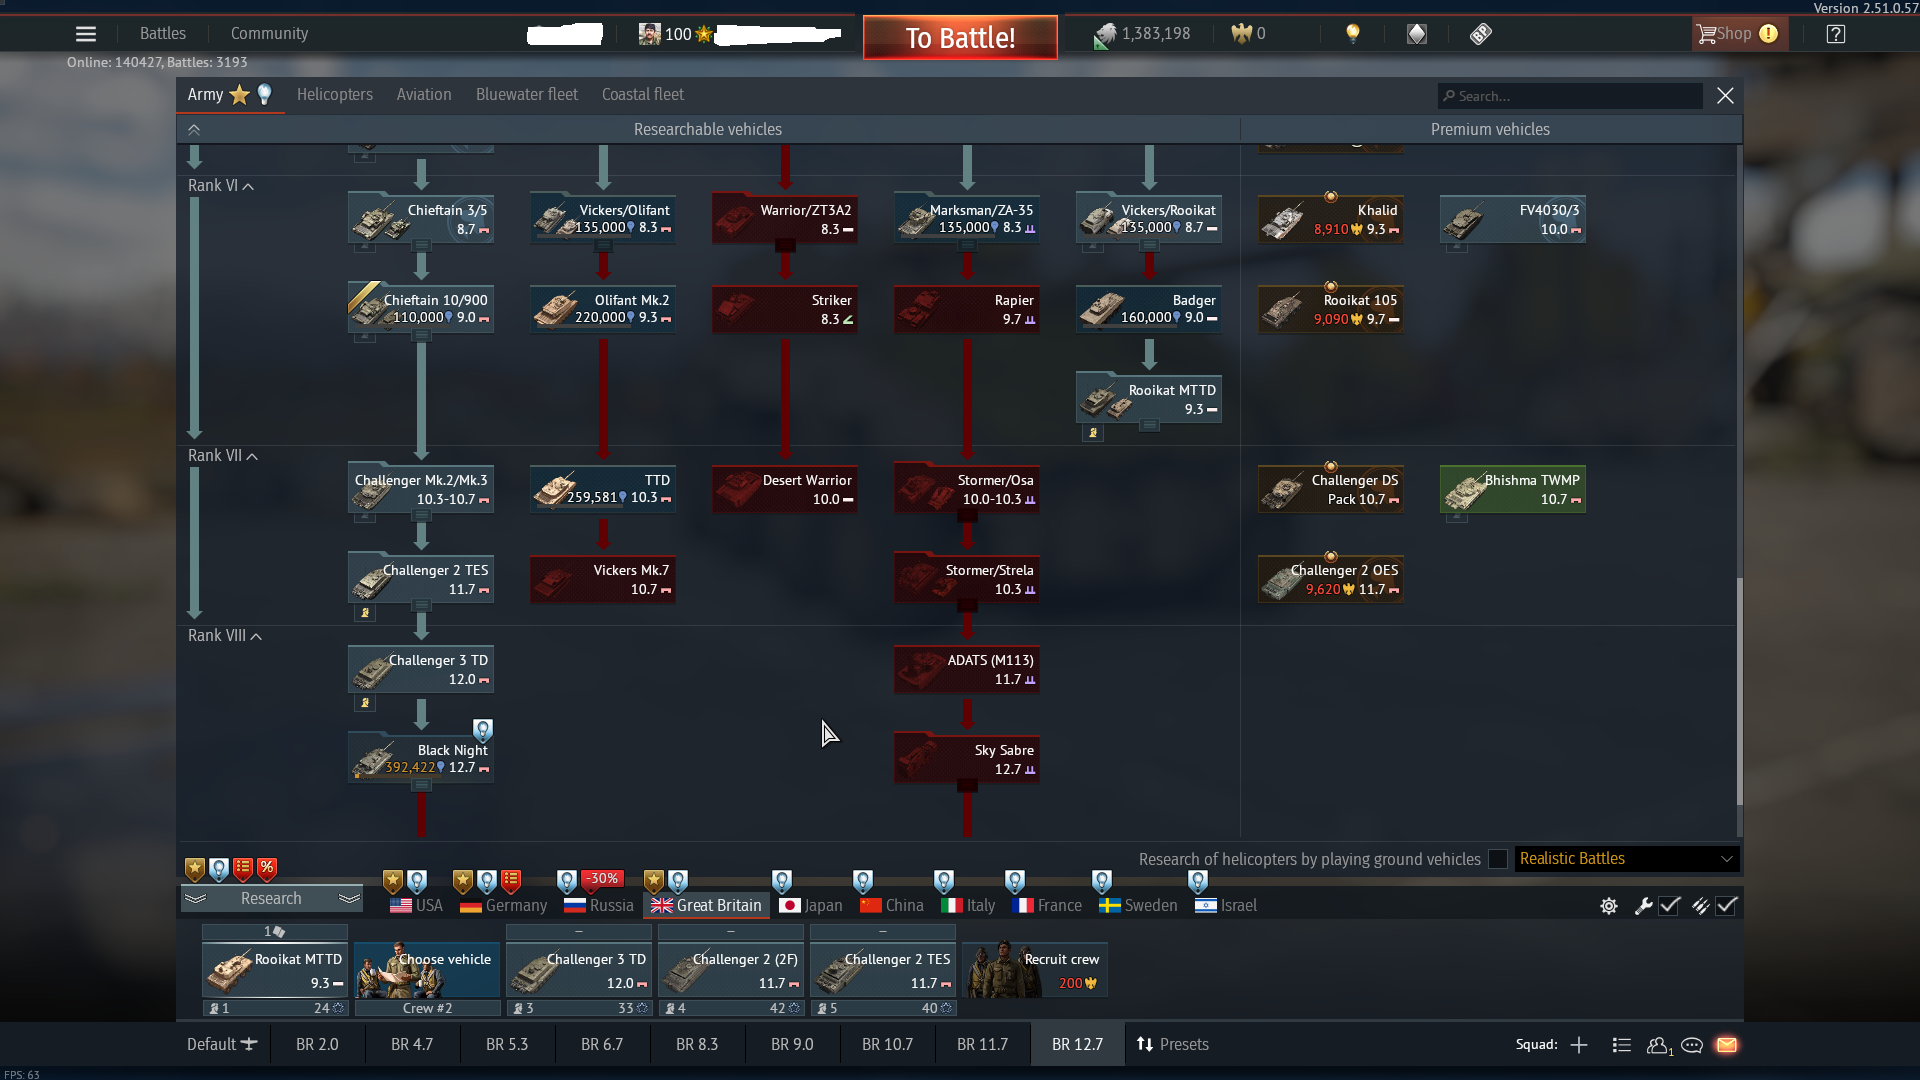Open the chat bubble icon
This screenshot has height=1080, width=1920.
pos(1692,1045)
